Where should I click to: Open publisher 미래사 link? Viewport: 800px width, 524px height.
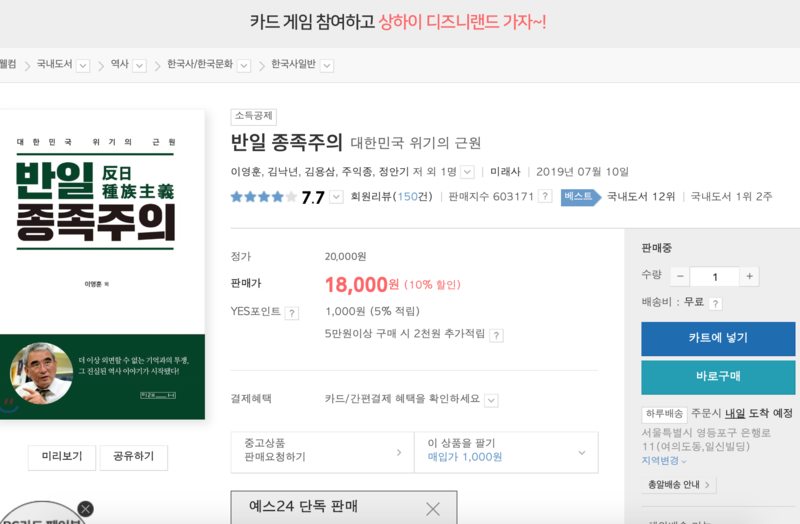coord(505,172)
